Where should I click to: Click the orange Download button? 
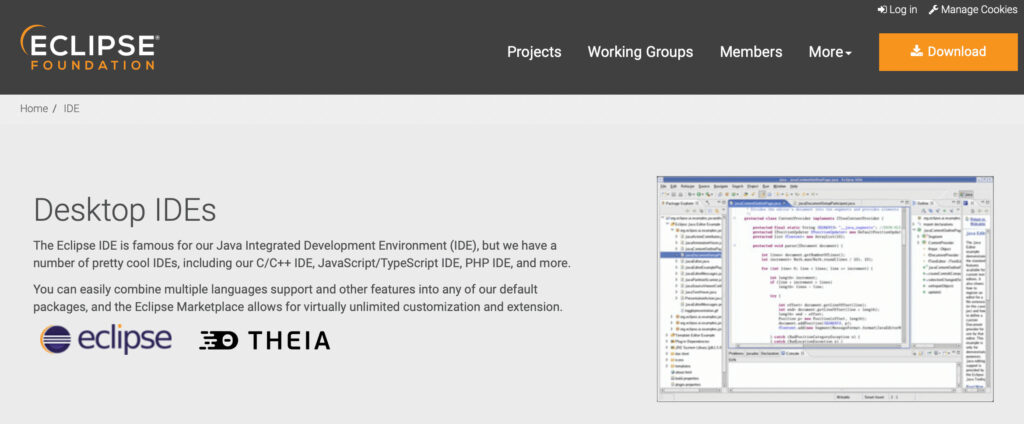click(x=948, y=52)
